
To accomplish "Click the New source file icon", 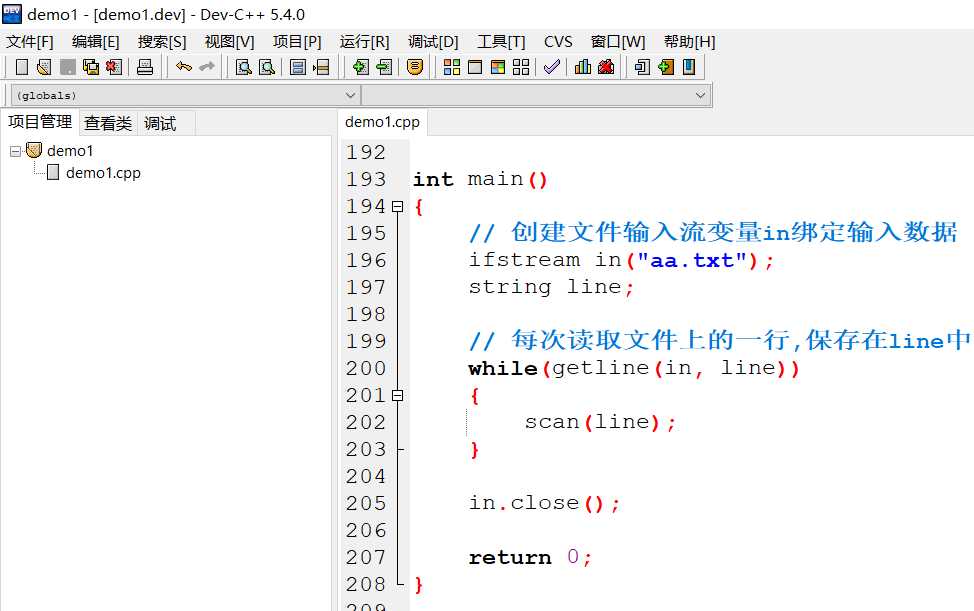I will click(x=22, y=67).
